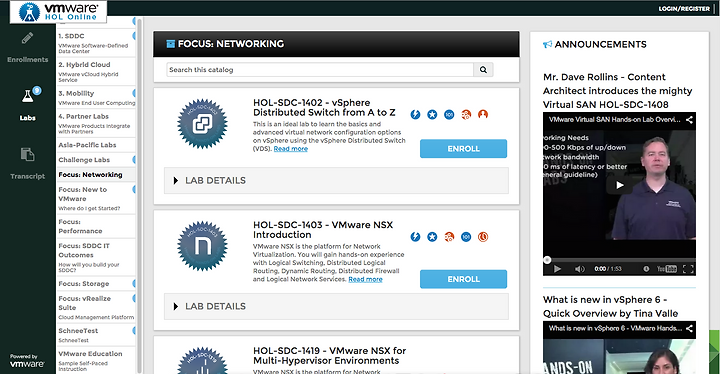Click the HOL-SDC-1403 NSX lab badge
The image size is (720, 374).
coord(202,246)
